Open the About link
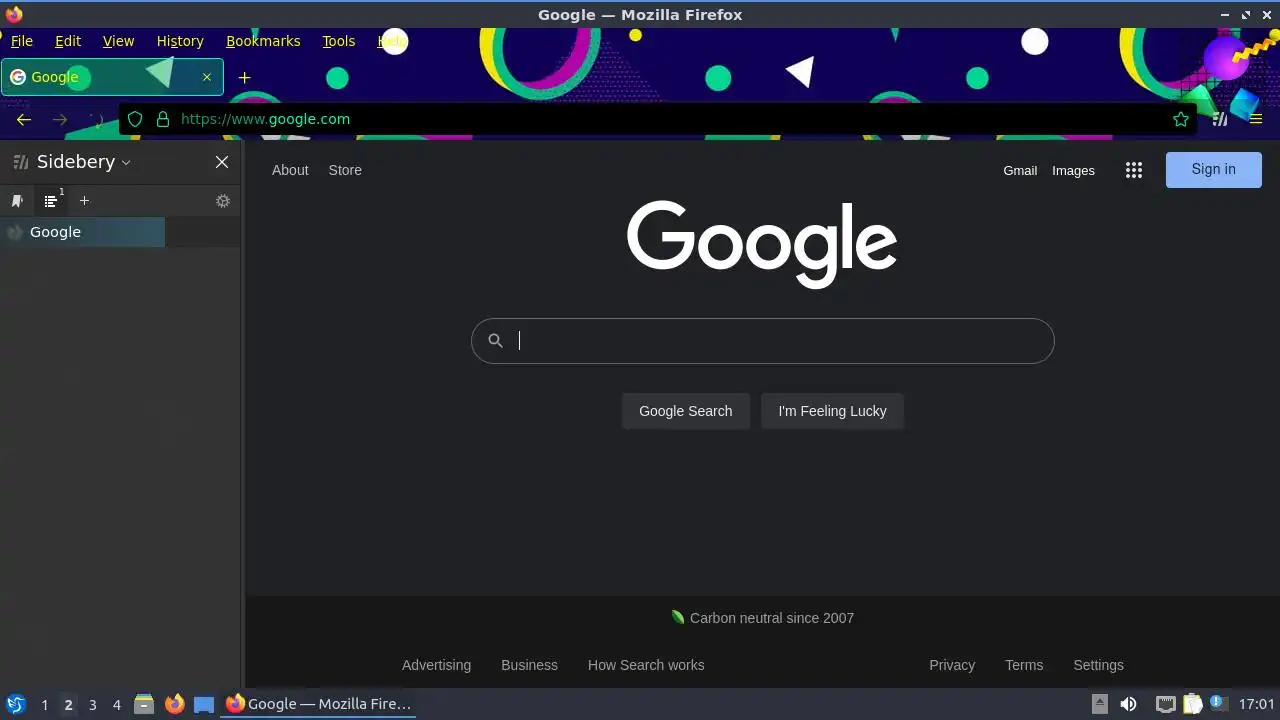The height and width of the screenshot is (720, 1280). (x=290, y=170)
